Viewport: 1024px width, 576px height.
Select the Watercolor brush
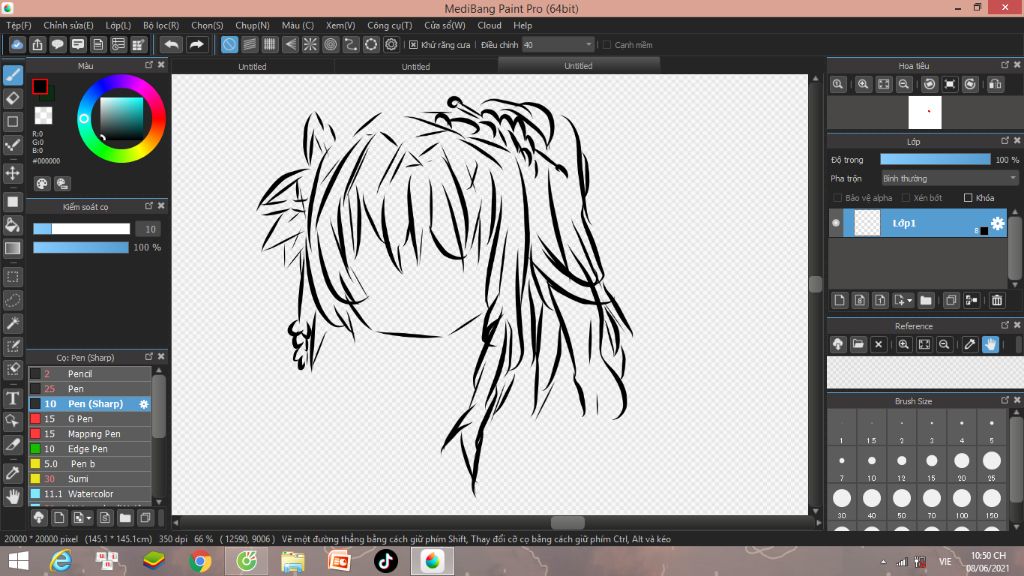click(x=90, y=494)
